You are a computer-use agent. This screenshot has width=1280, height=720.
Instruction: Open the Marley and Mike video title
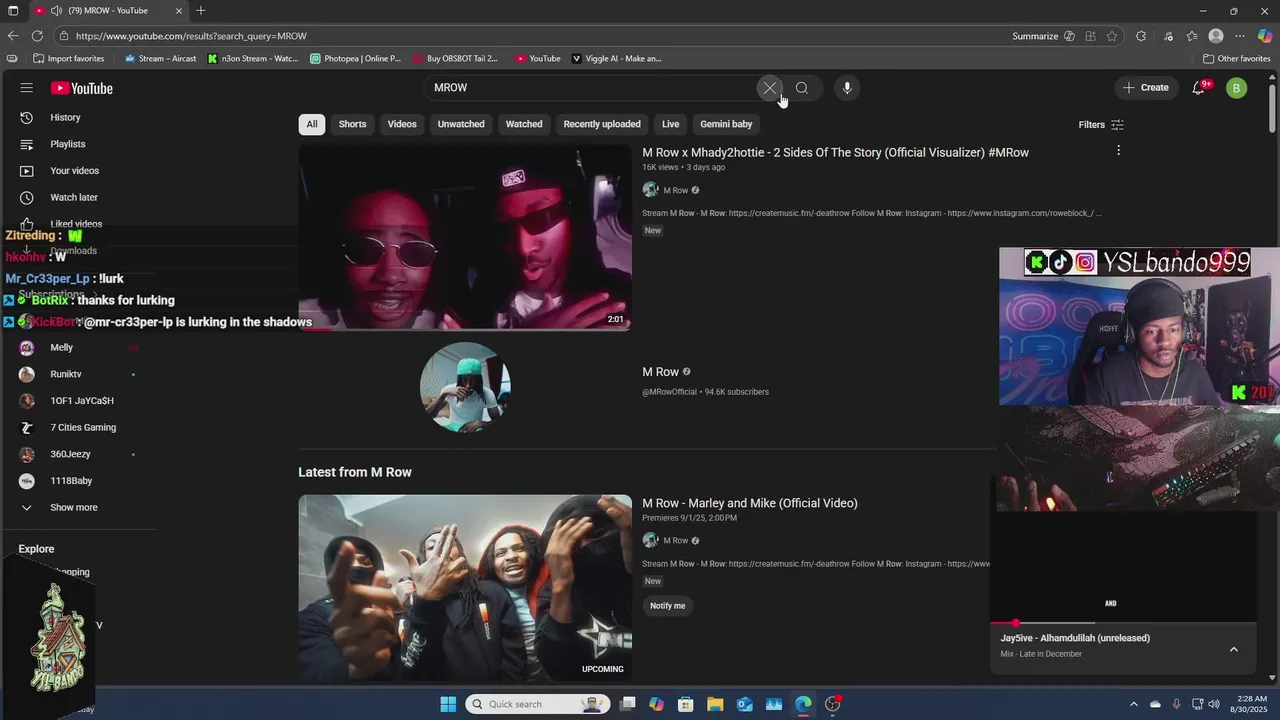click(x=750, y=503)
